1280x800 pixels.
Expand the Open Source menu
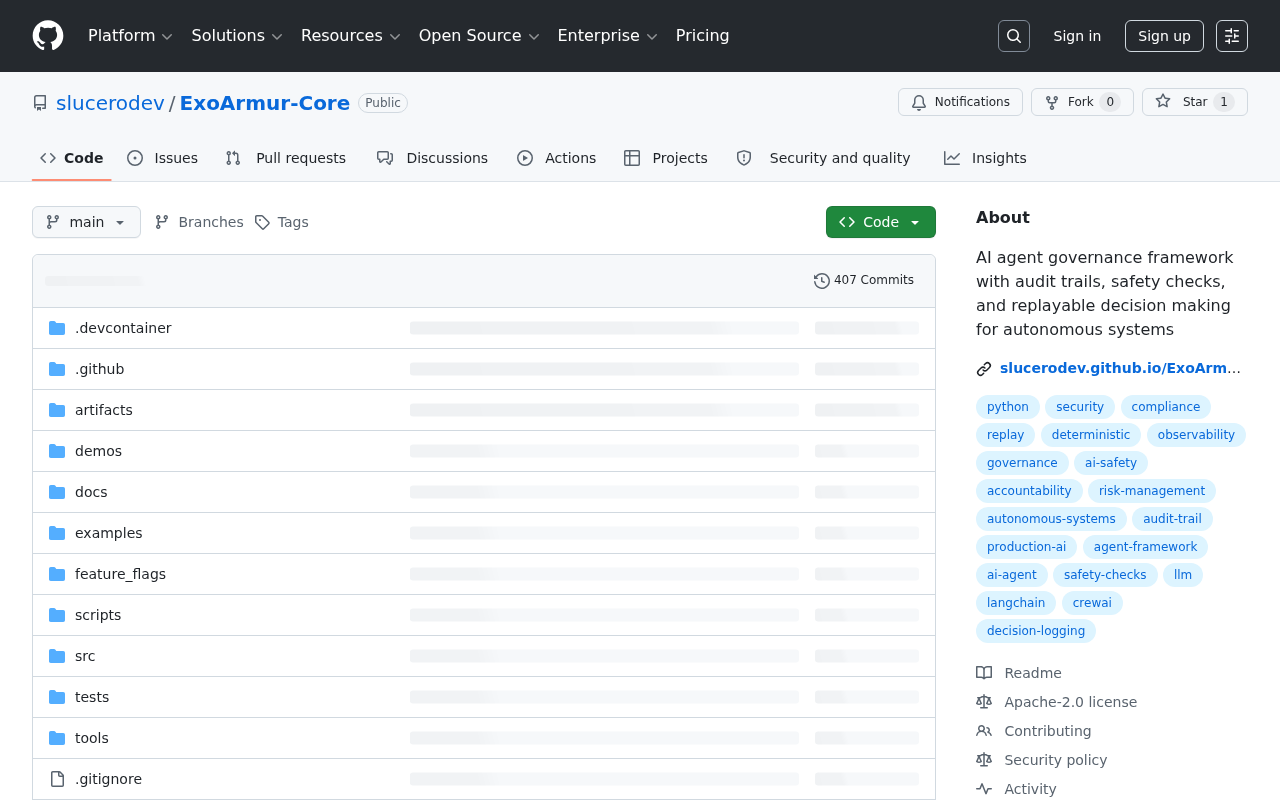tap(479, 36)
